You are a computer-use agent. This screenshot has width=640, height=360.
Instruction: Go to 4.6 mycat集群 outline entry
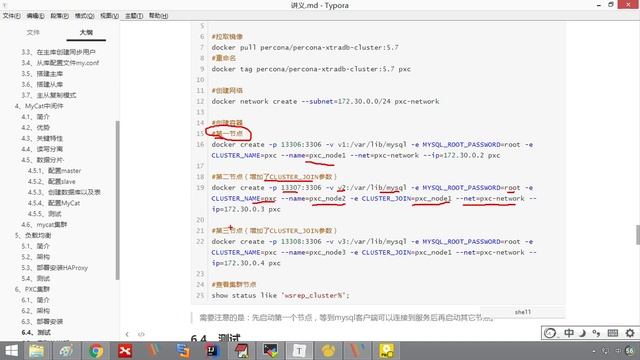pyautogui.click(x=44, y=224)
